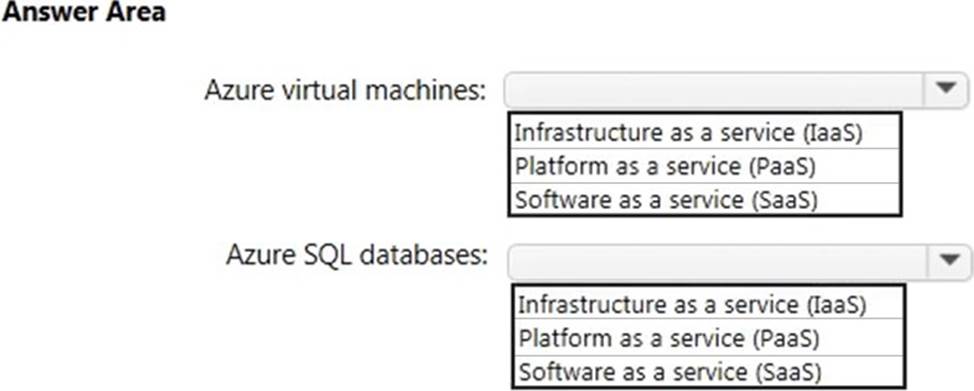Viewport: 974px width, 391px height.
Task: Click the Azure SQL databases dropdown arrow
Action: (x=947, y=262)
